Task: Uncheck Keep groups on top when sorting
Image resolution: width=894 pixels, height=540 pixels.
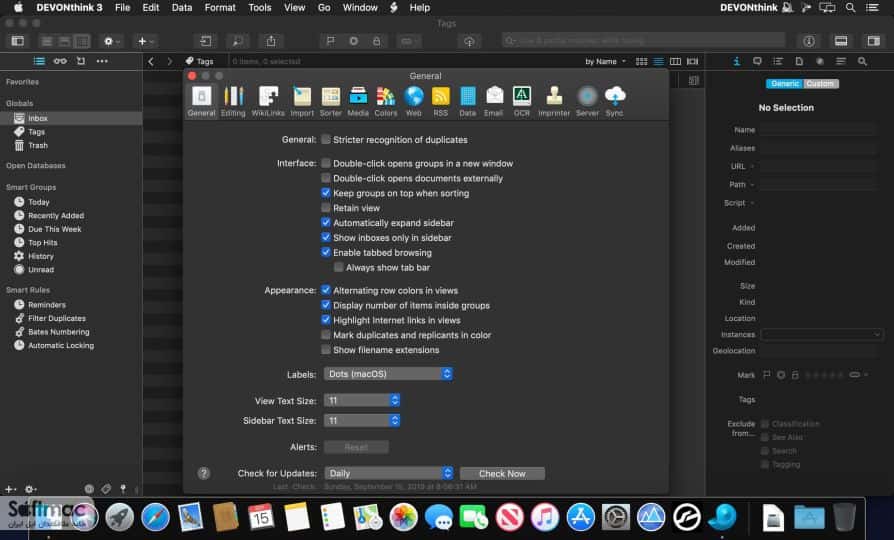Action: 326,193
